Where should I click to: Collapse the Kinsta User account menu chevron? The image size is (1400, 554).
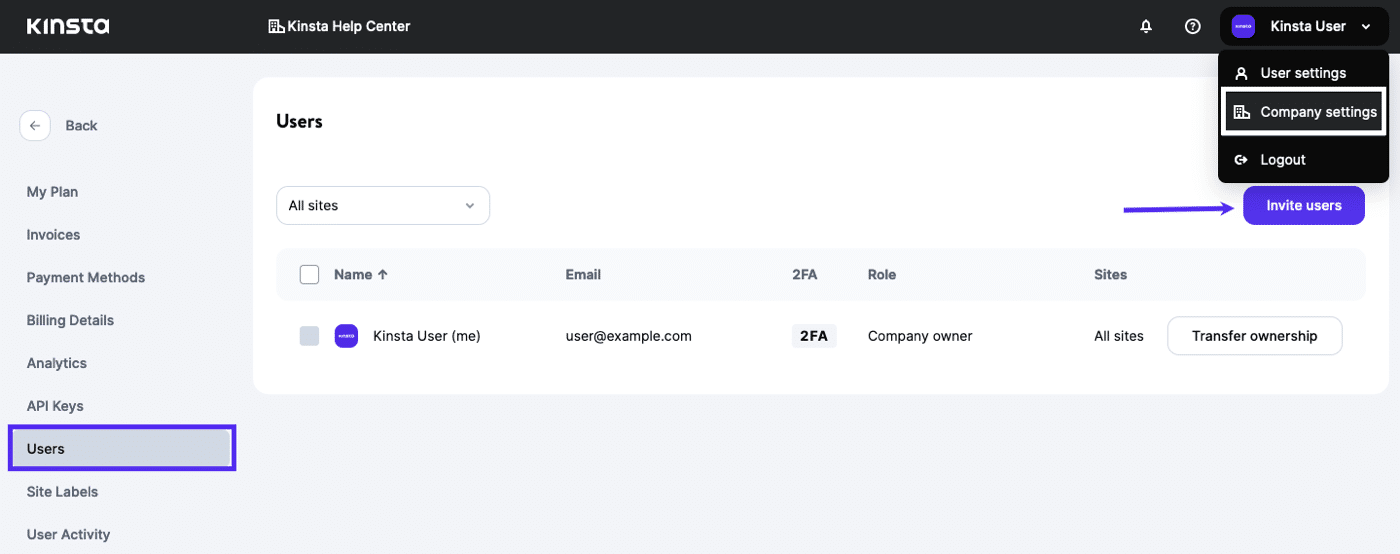(1366, 27)
